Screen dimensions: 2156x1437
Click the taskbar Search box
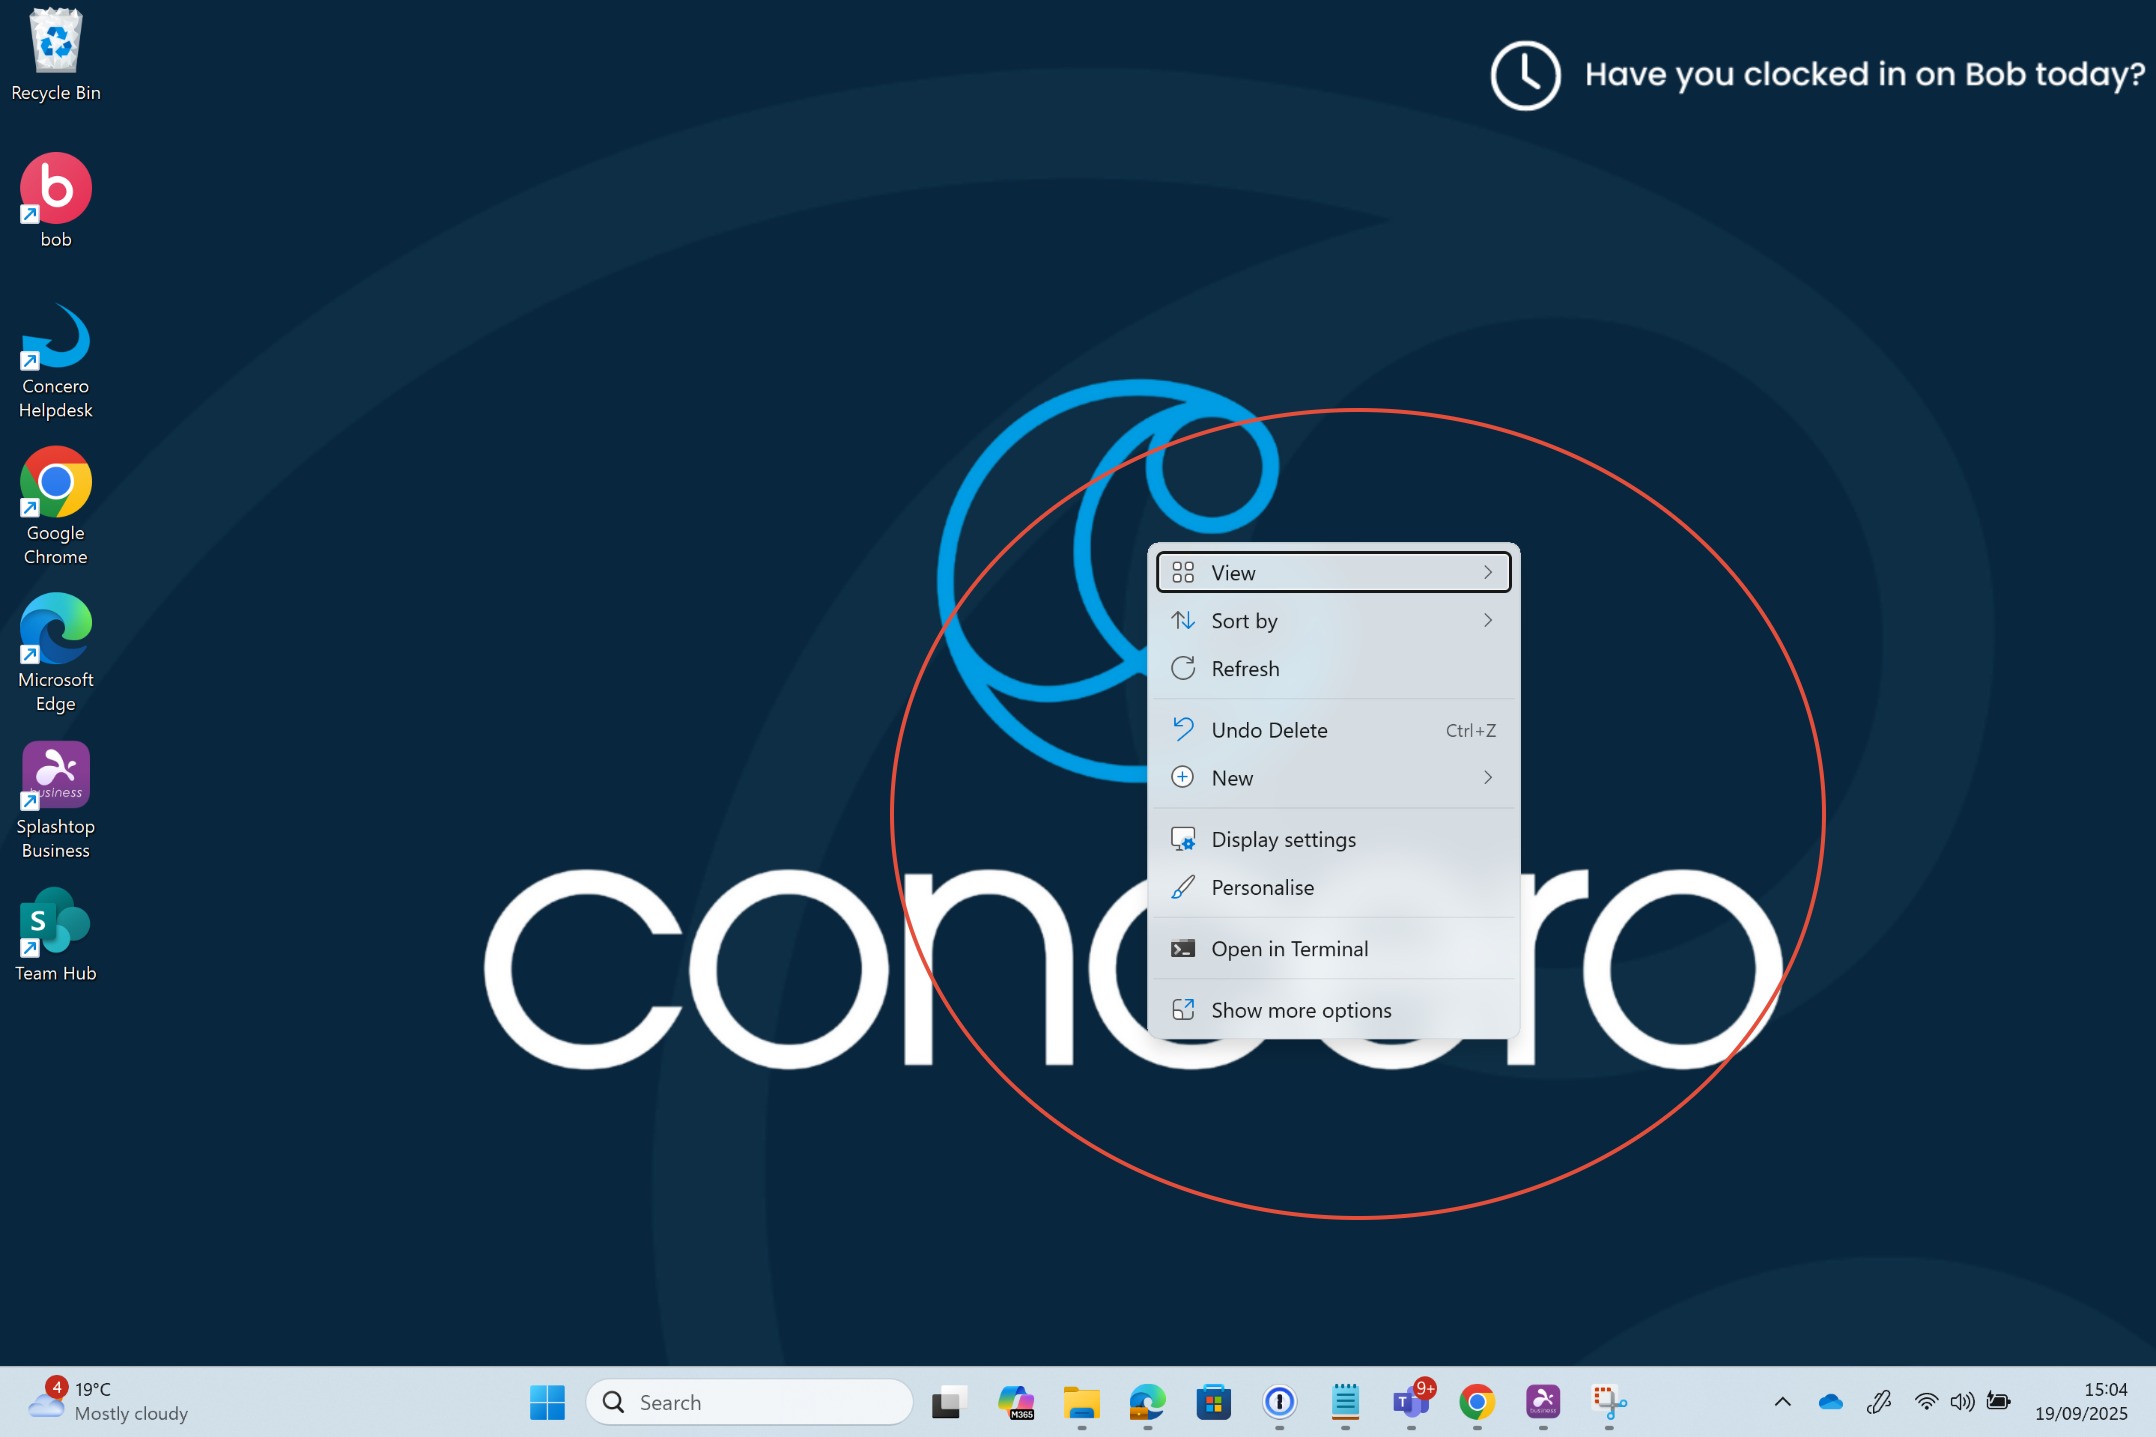750,1402
